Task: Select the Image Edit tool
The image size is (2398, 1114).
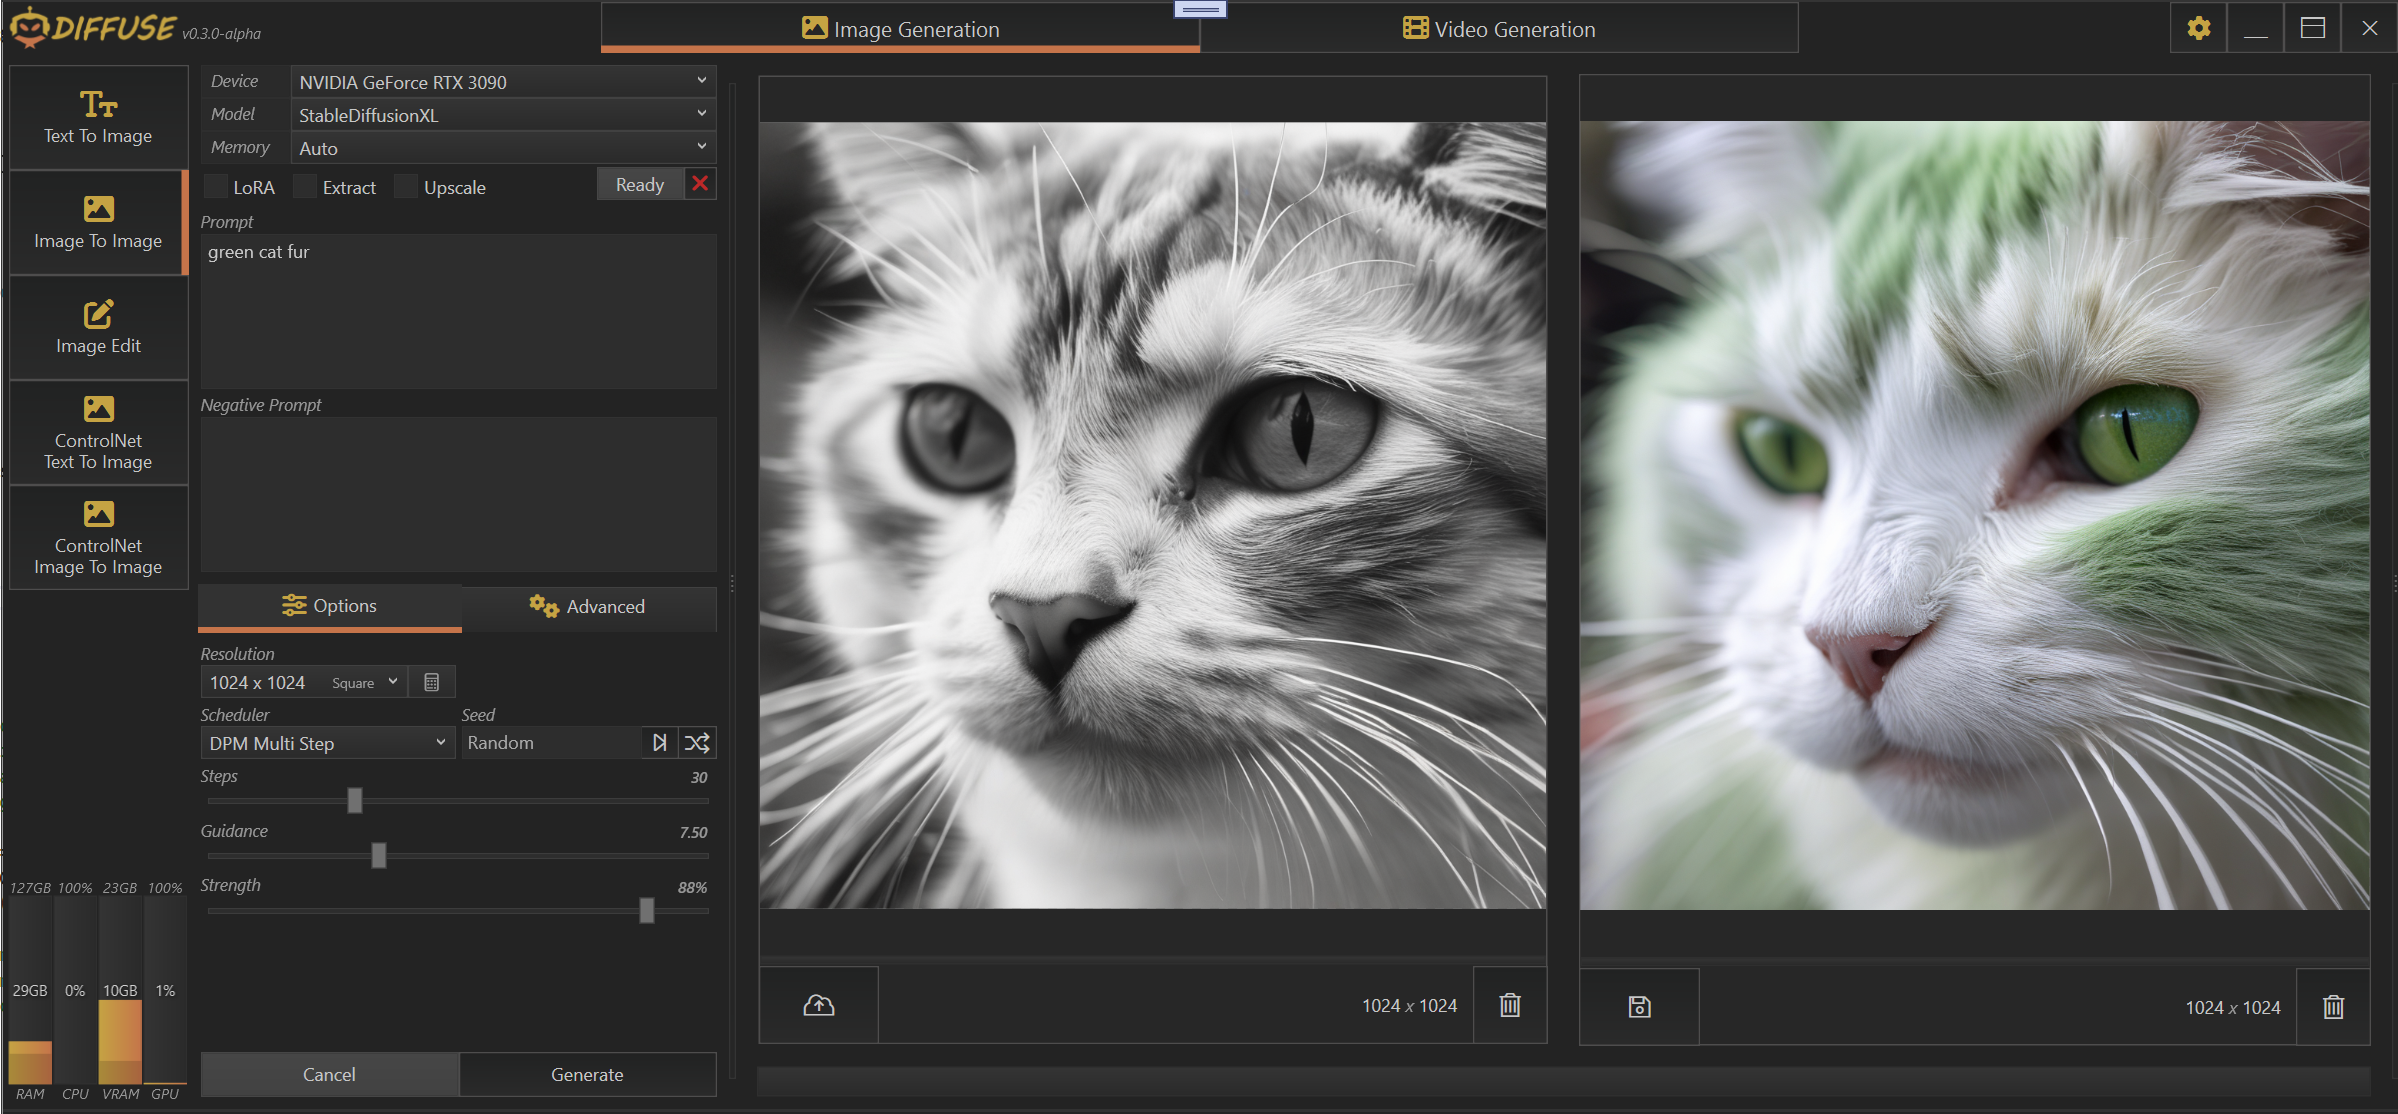Action: click(98, 327)
